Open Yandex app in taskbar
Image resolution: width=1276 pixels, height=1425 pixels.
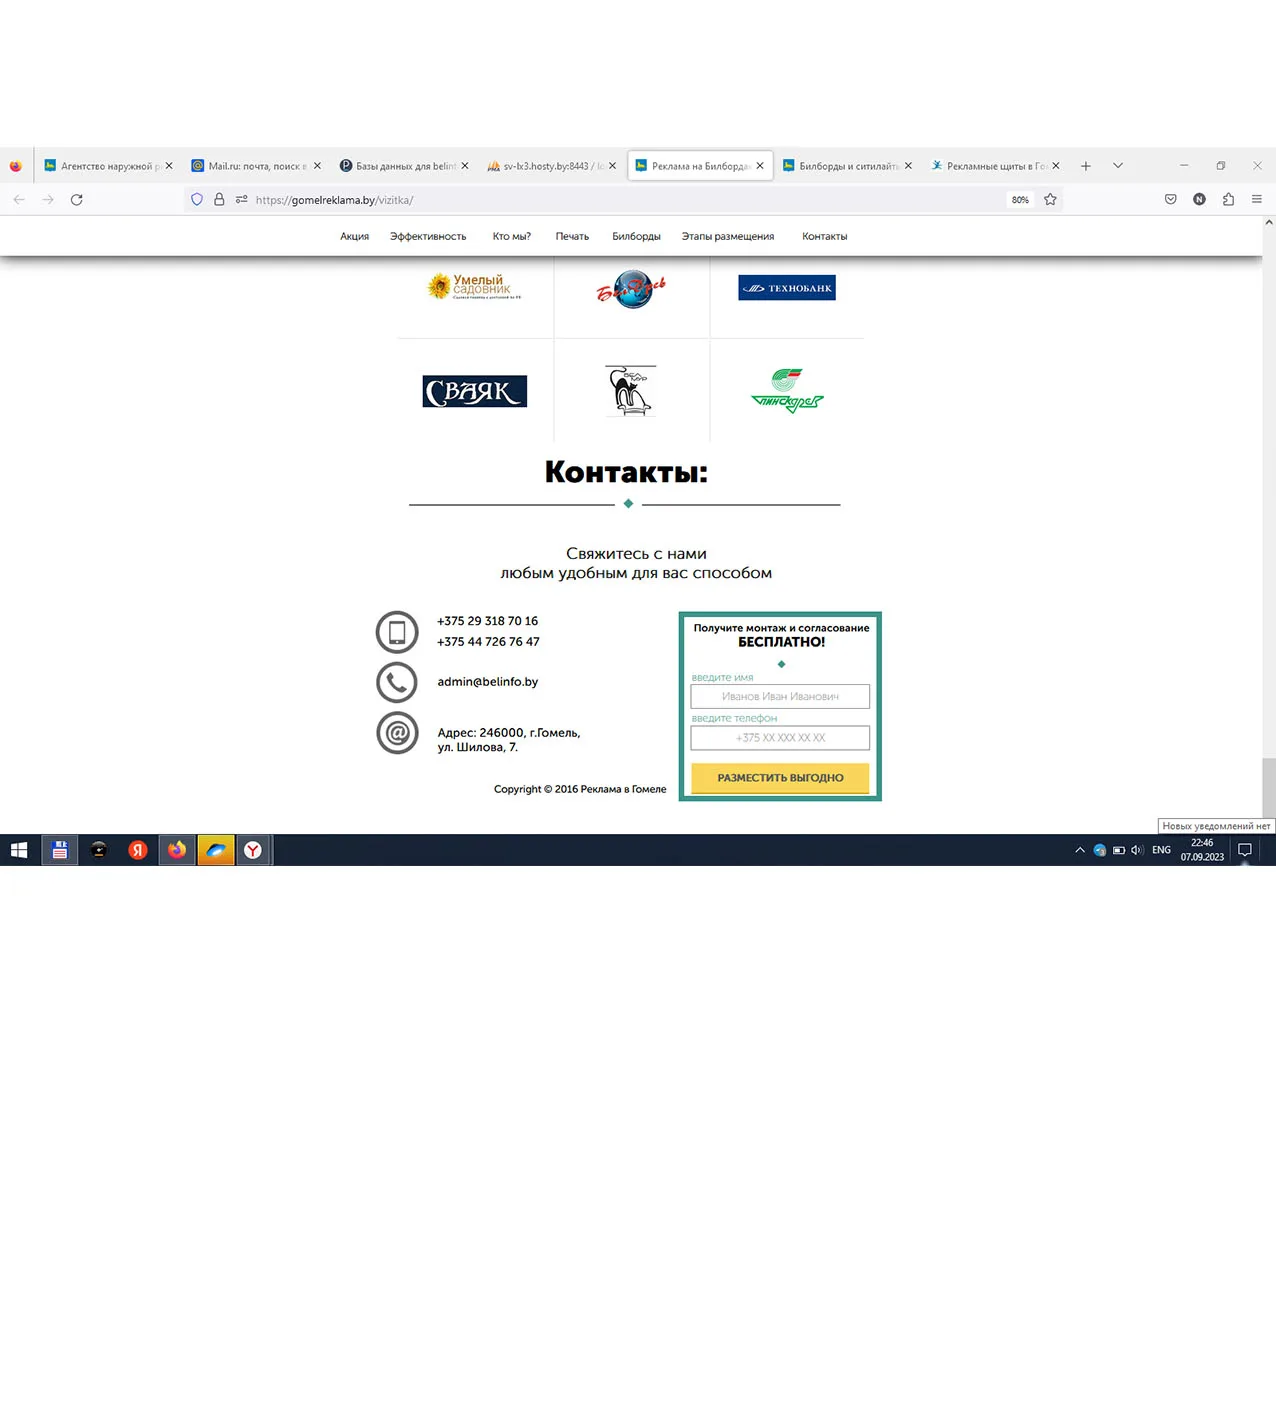138,850
